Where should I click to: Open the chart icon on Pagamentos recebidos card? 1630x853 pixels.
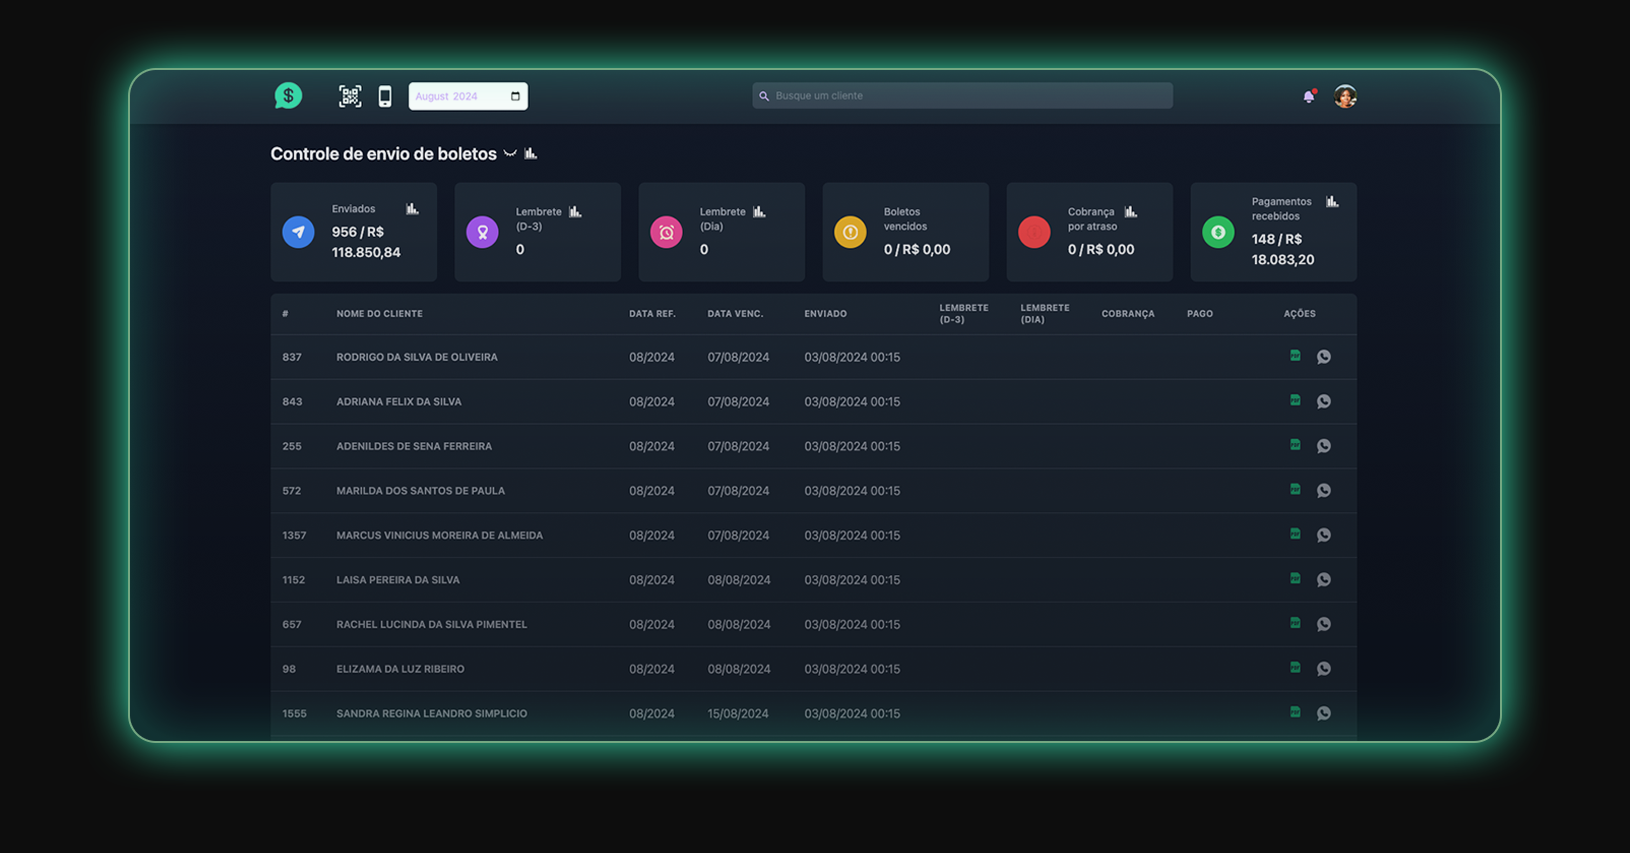click(x=1332, y=201)
